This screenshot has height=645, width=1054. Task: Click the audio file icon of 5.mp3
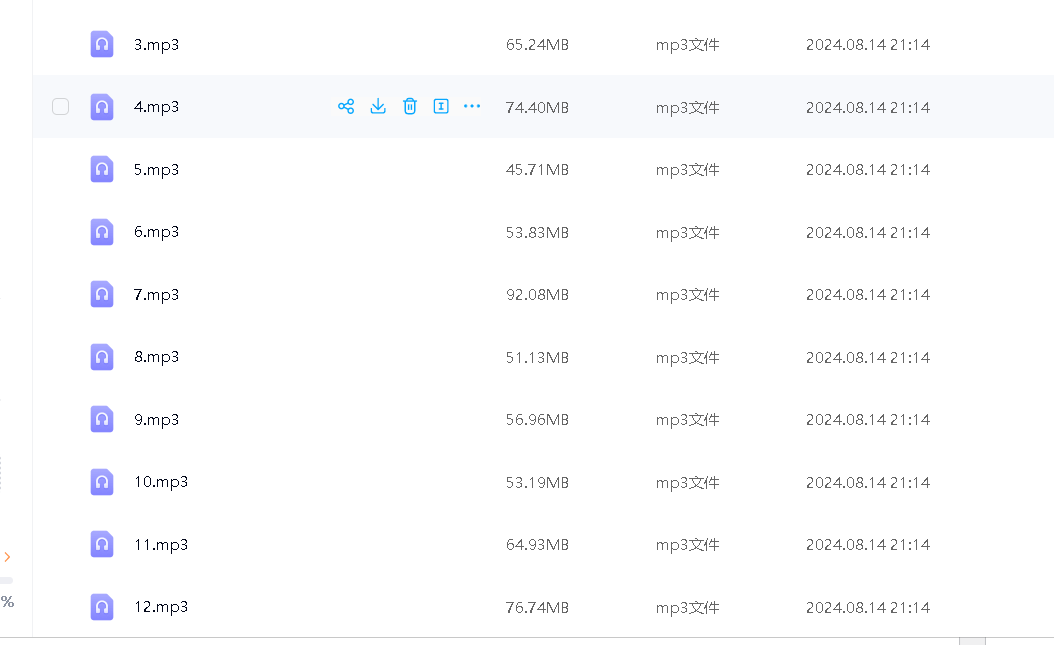click(x=102, y=169)
